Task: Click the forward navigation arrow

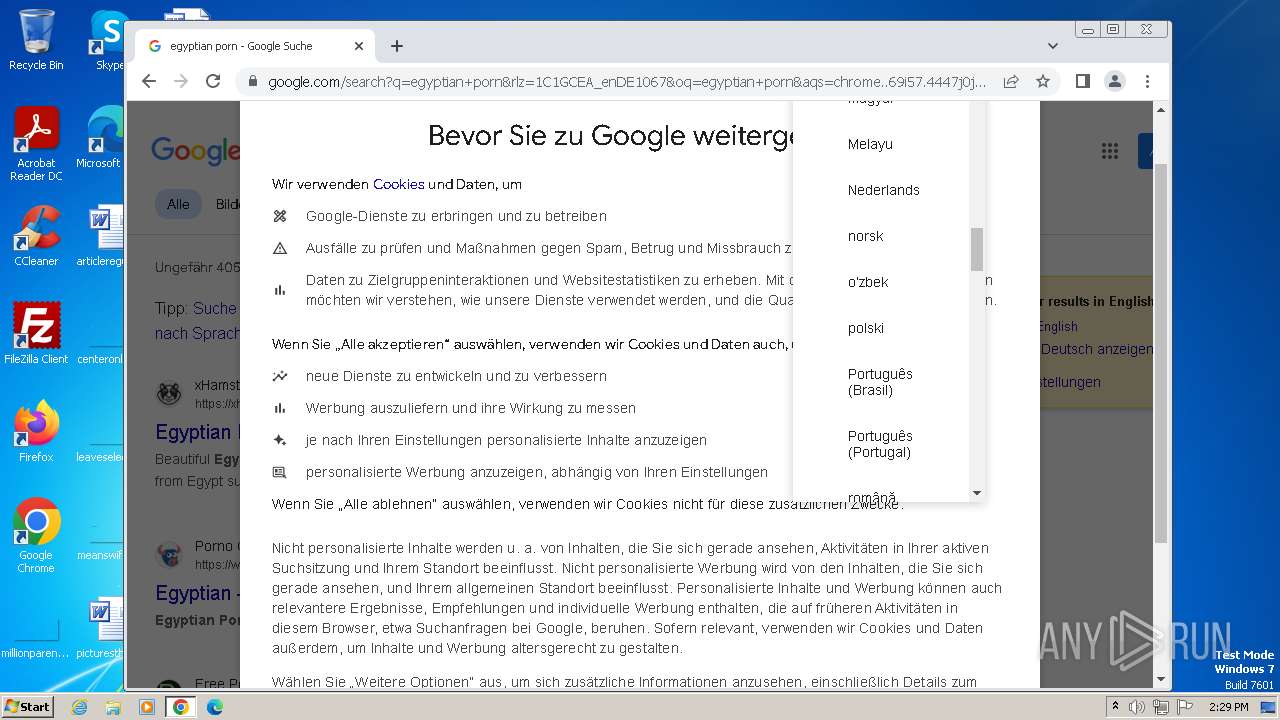Action: (x=181, y=81)
